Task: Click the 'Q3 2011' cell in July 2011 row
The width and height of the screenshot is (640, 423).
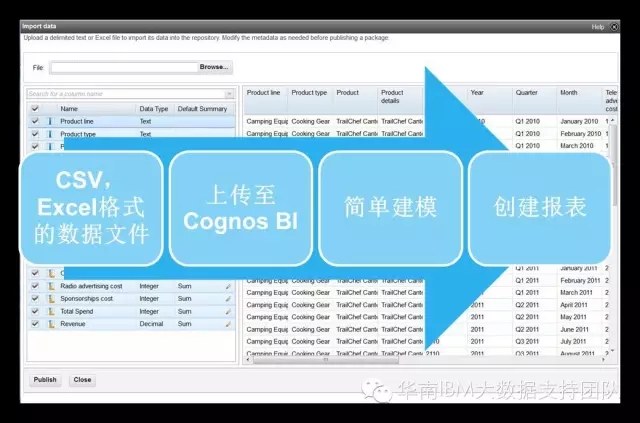Action: click(x=527, y=342)
